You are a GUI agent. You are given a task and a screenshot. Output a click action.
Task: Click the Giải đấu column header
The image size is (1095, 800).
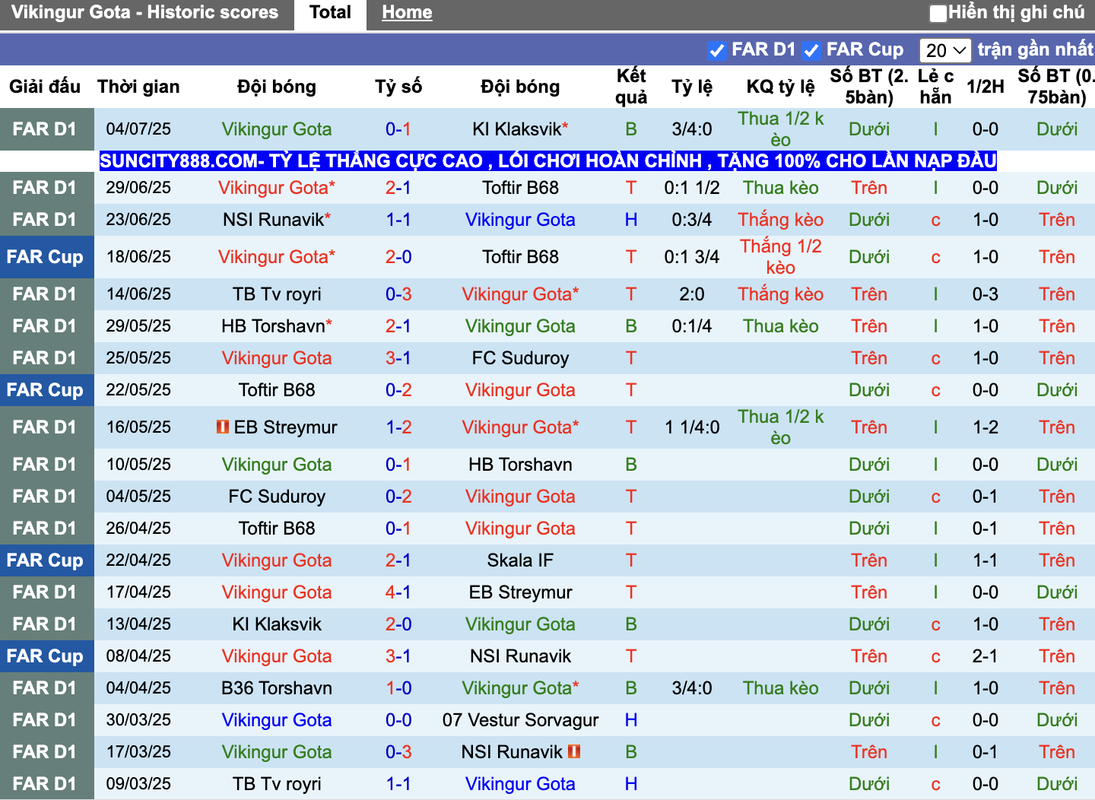[x=45, y=87]
